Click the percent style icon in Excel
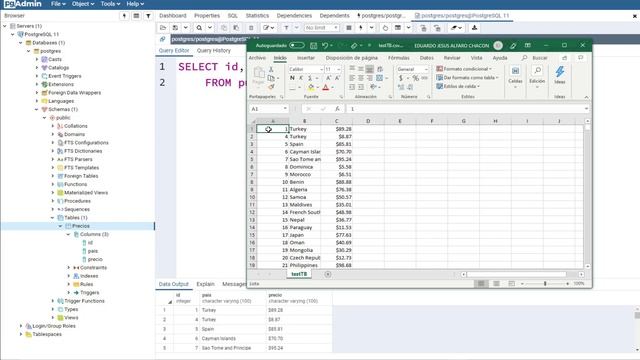 click(x=416, y=78)
